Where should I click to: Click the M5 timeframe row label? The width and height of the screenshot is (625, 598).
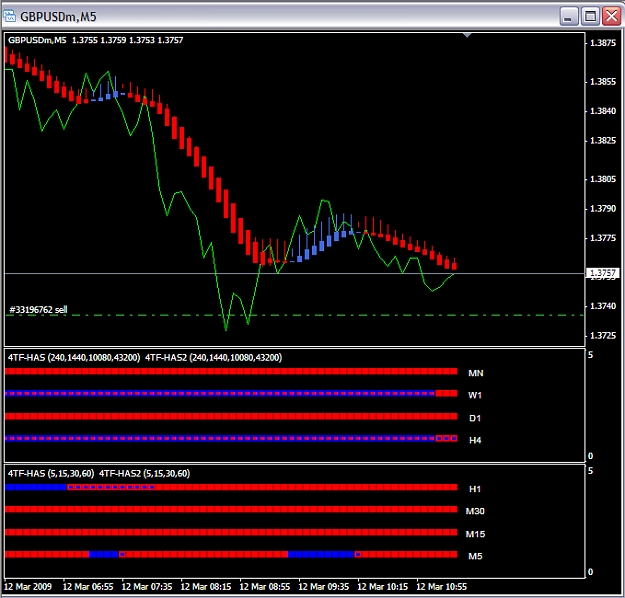[475, 556]
